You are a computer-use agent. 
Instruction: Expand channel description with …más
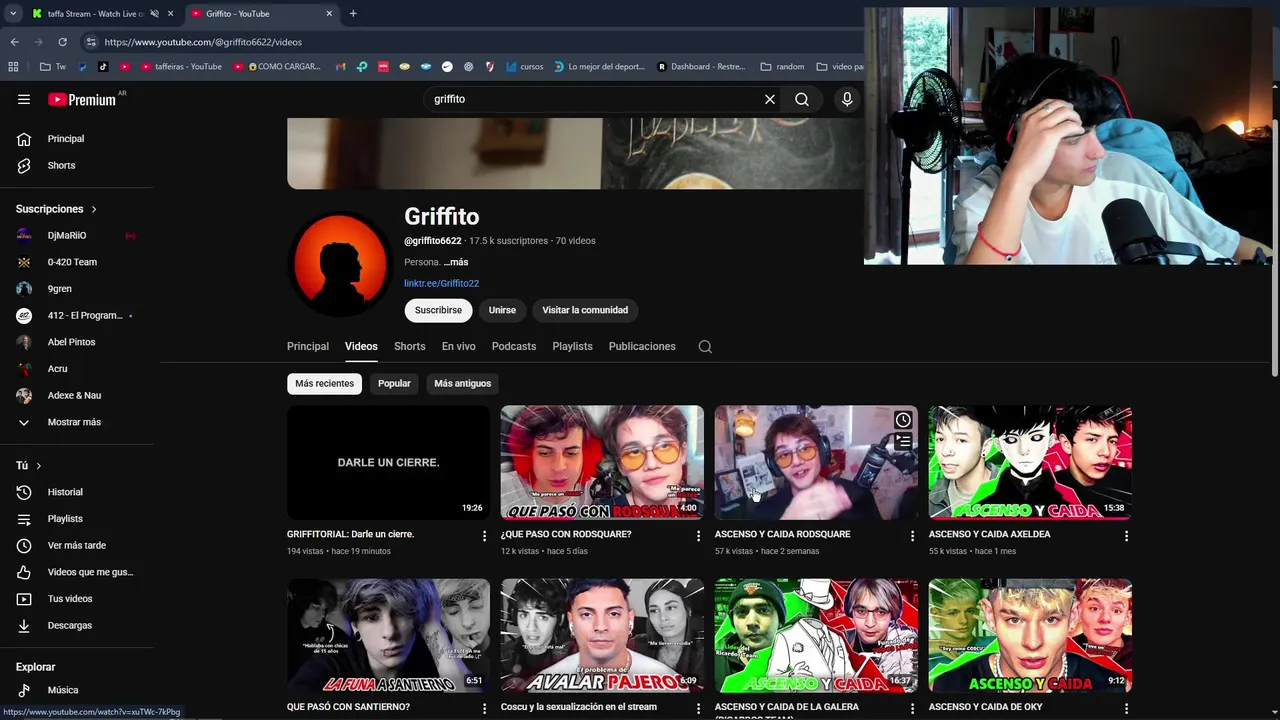[x=456, y=262]
